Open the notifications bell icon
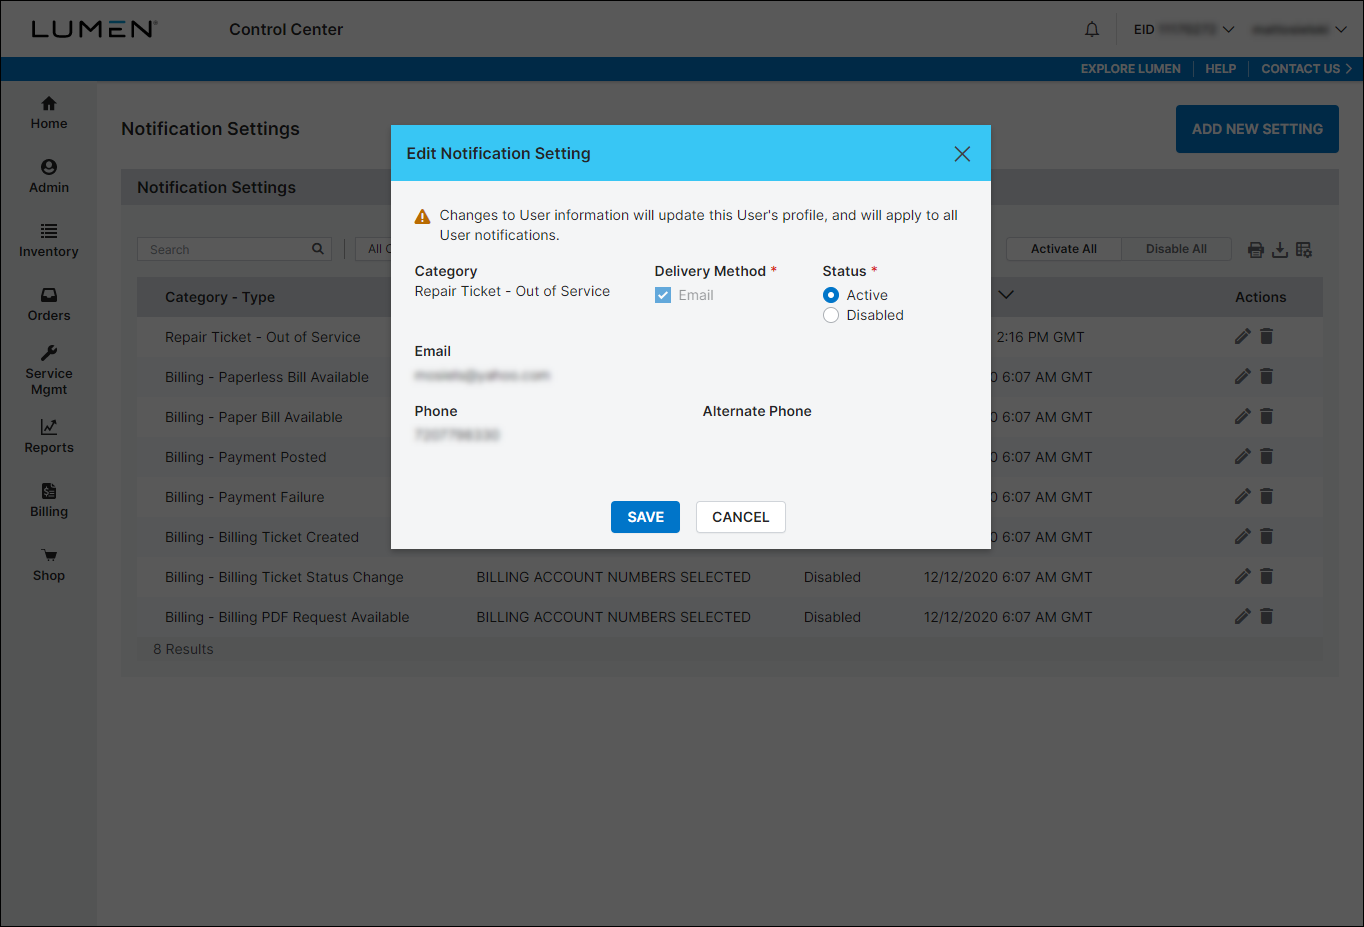1364x927 pixels. [x=1092, y=29]
